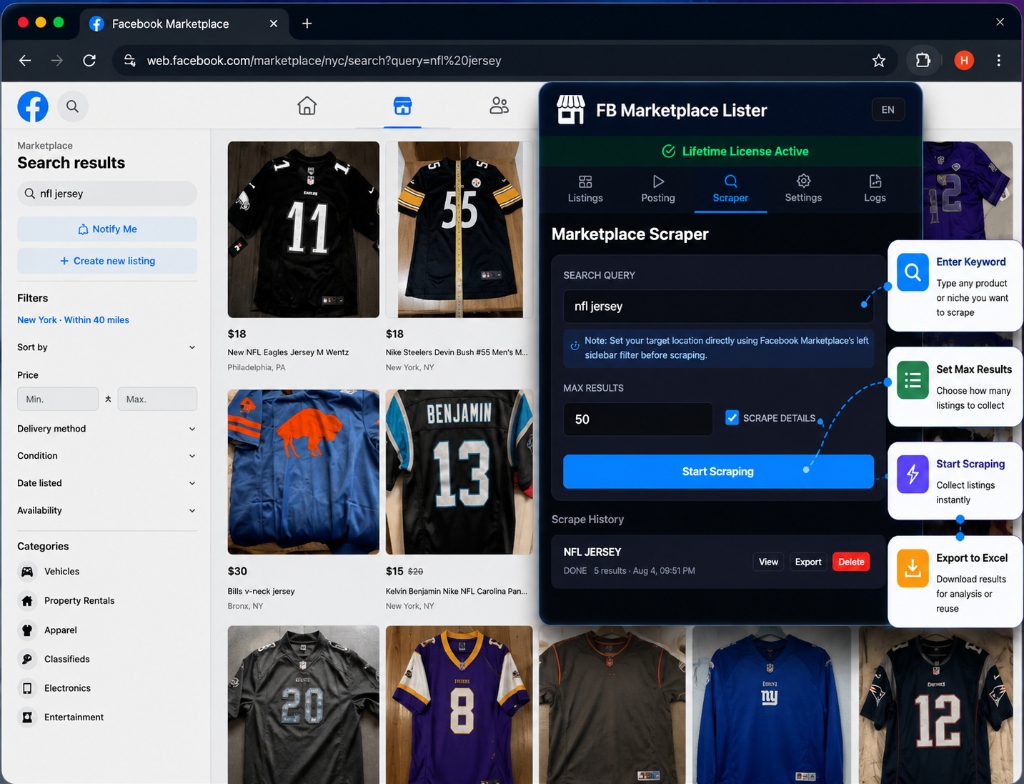Click the Search Query field with nfl jersey
The image size is (1024, 784).
click(x=718, y=306)
